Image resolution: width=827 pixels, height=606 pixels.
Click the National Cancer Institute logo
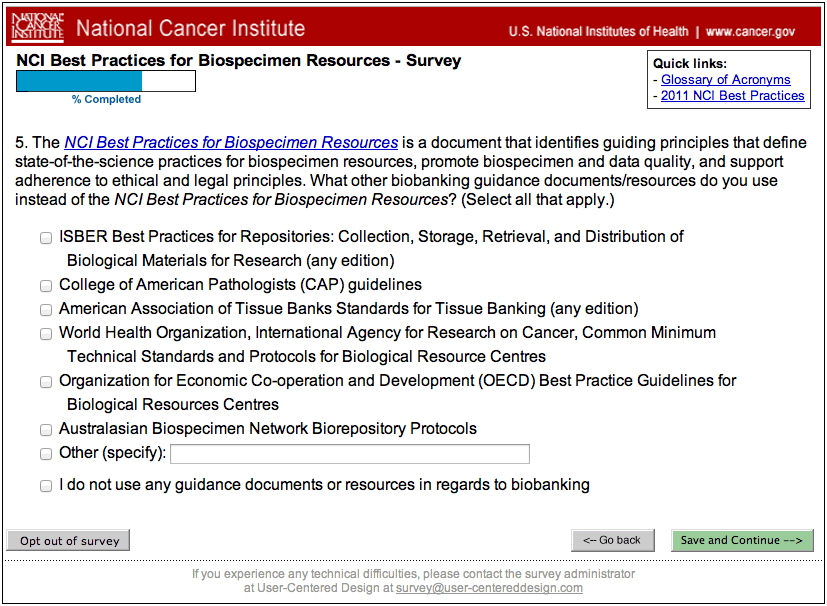pyautogui.click(x=38, y=28)
